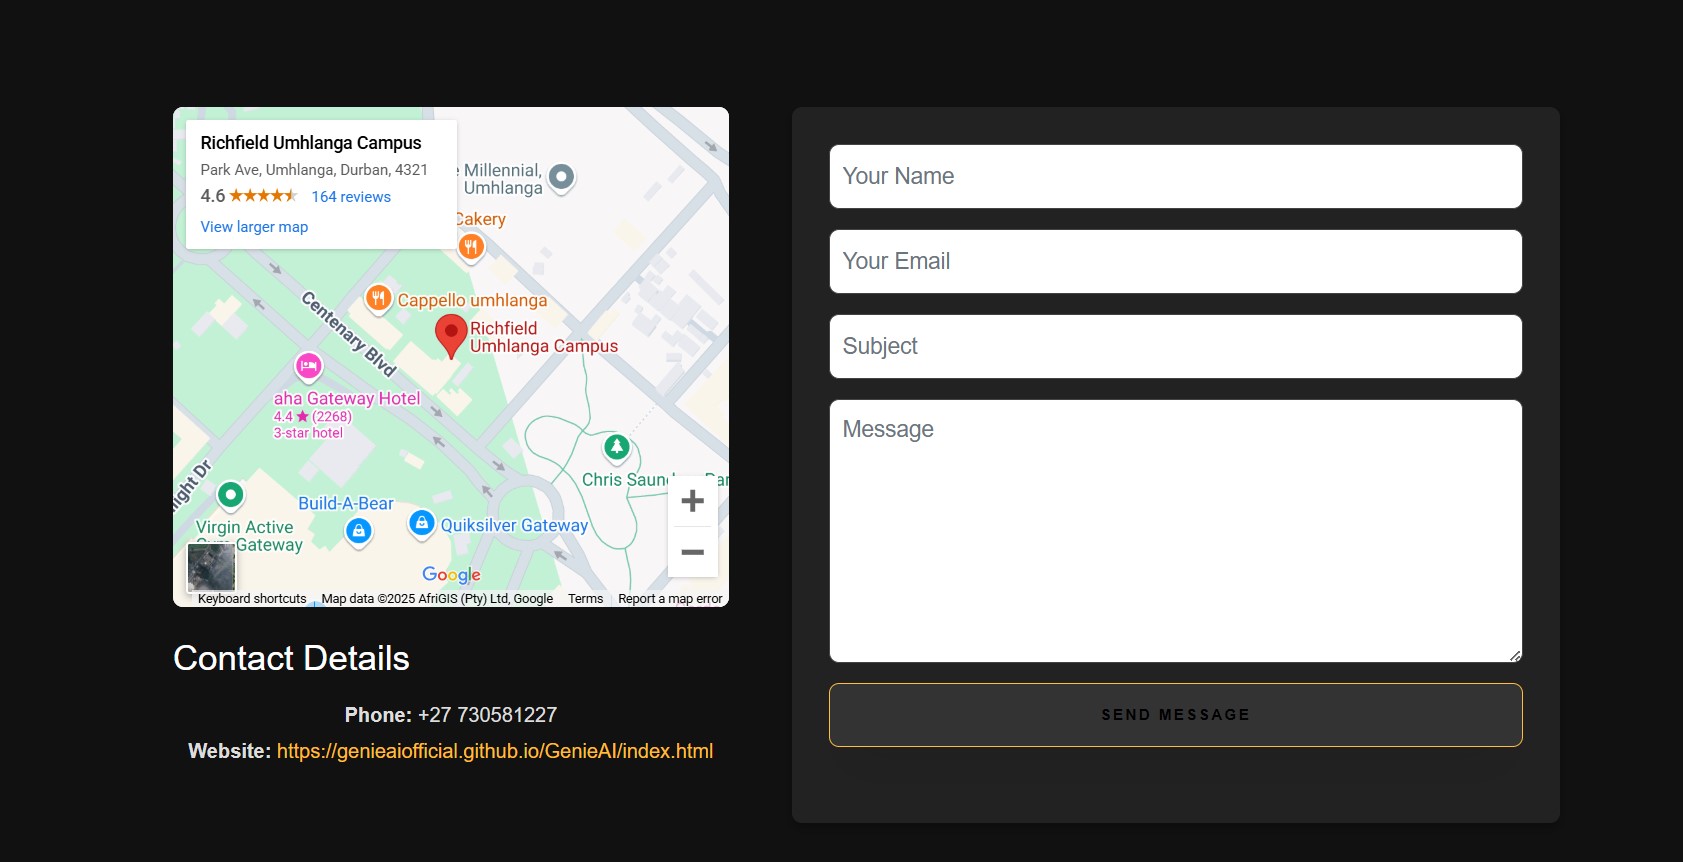Zoom out on the map

point(692,552)
